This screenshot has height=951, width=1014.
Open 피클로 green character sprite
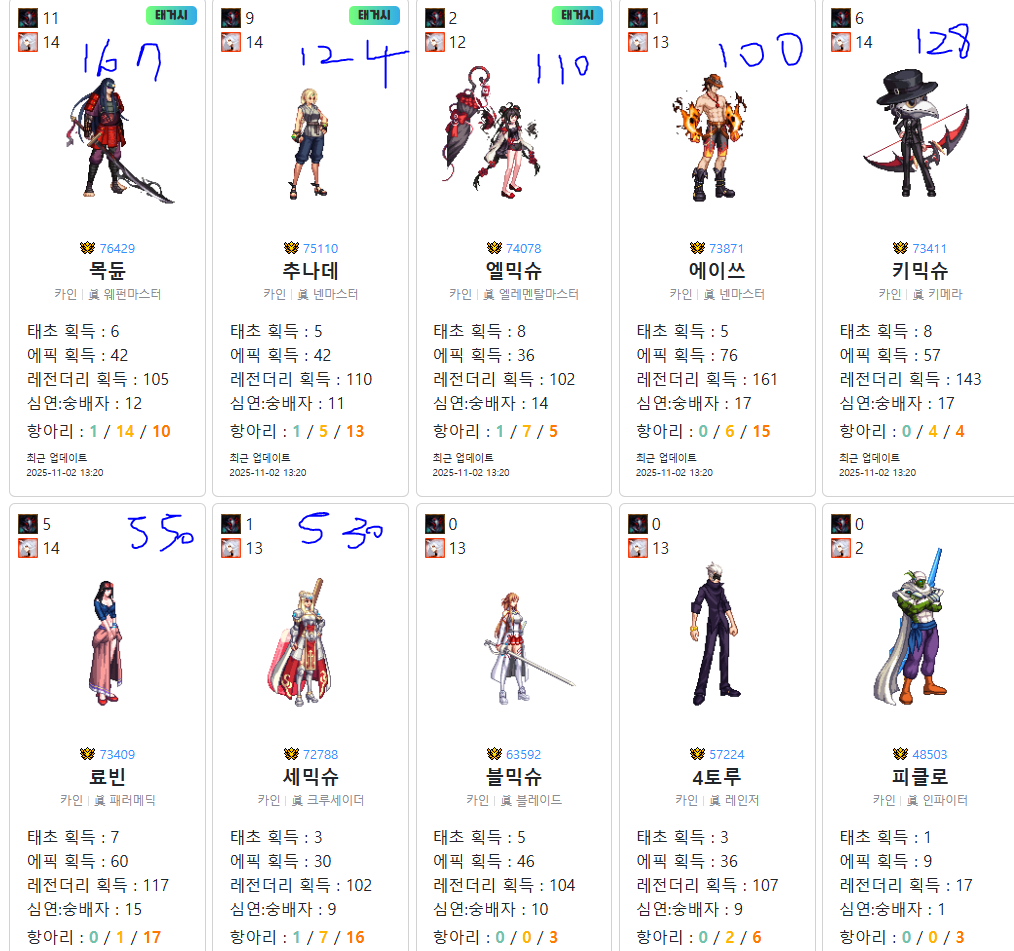pos(913,627)
